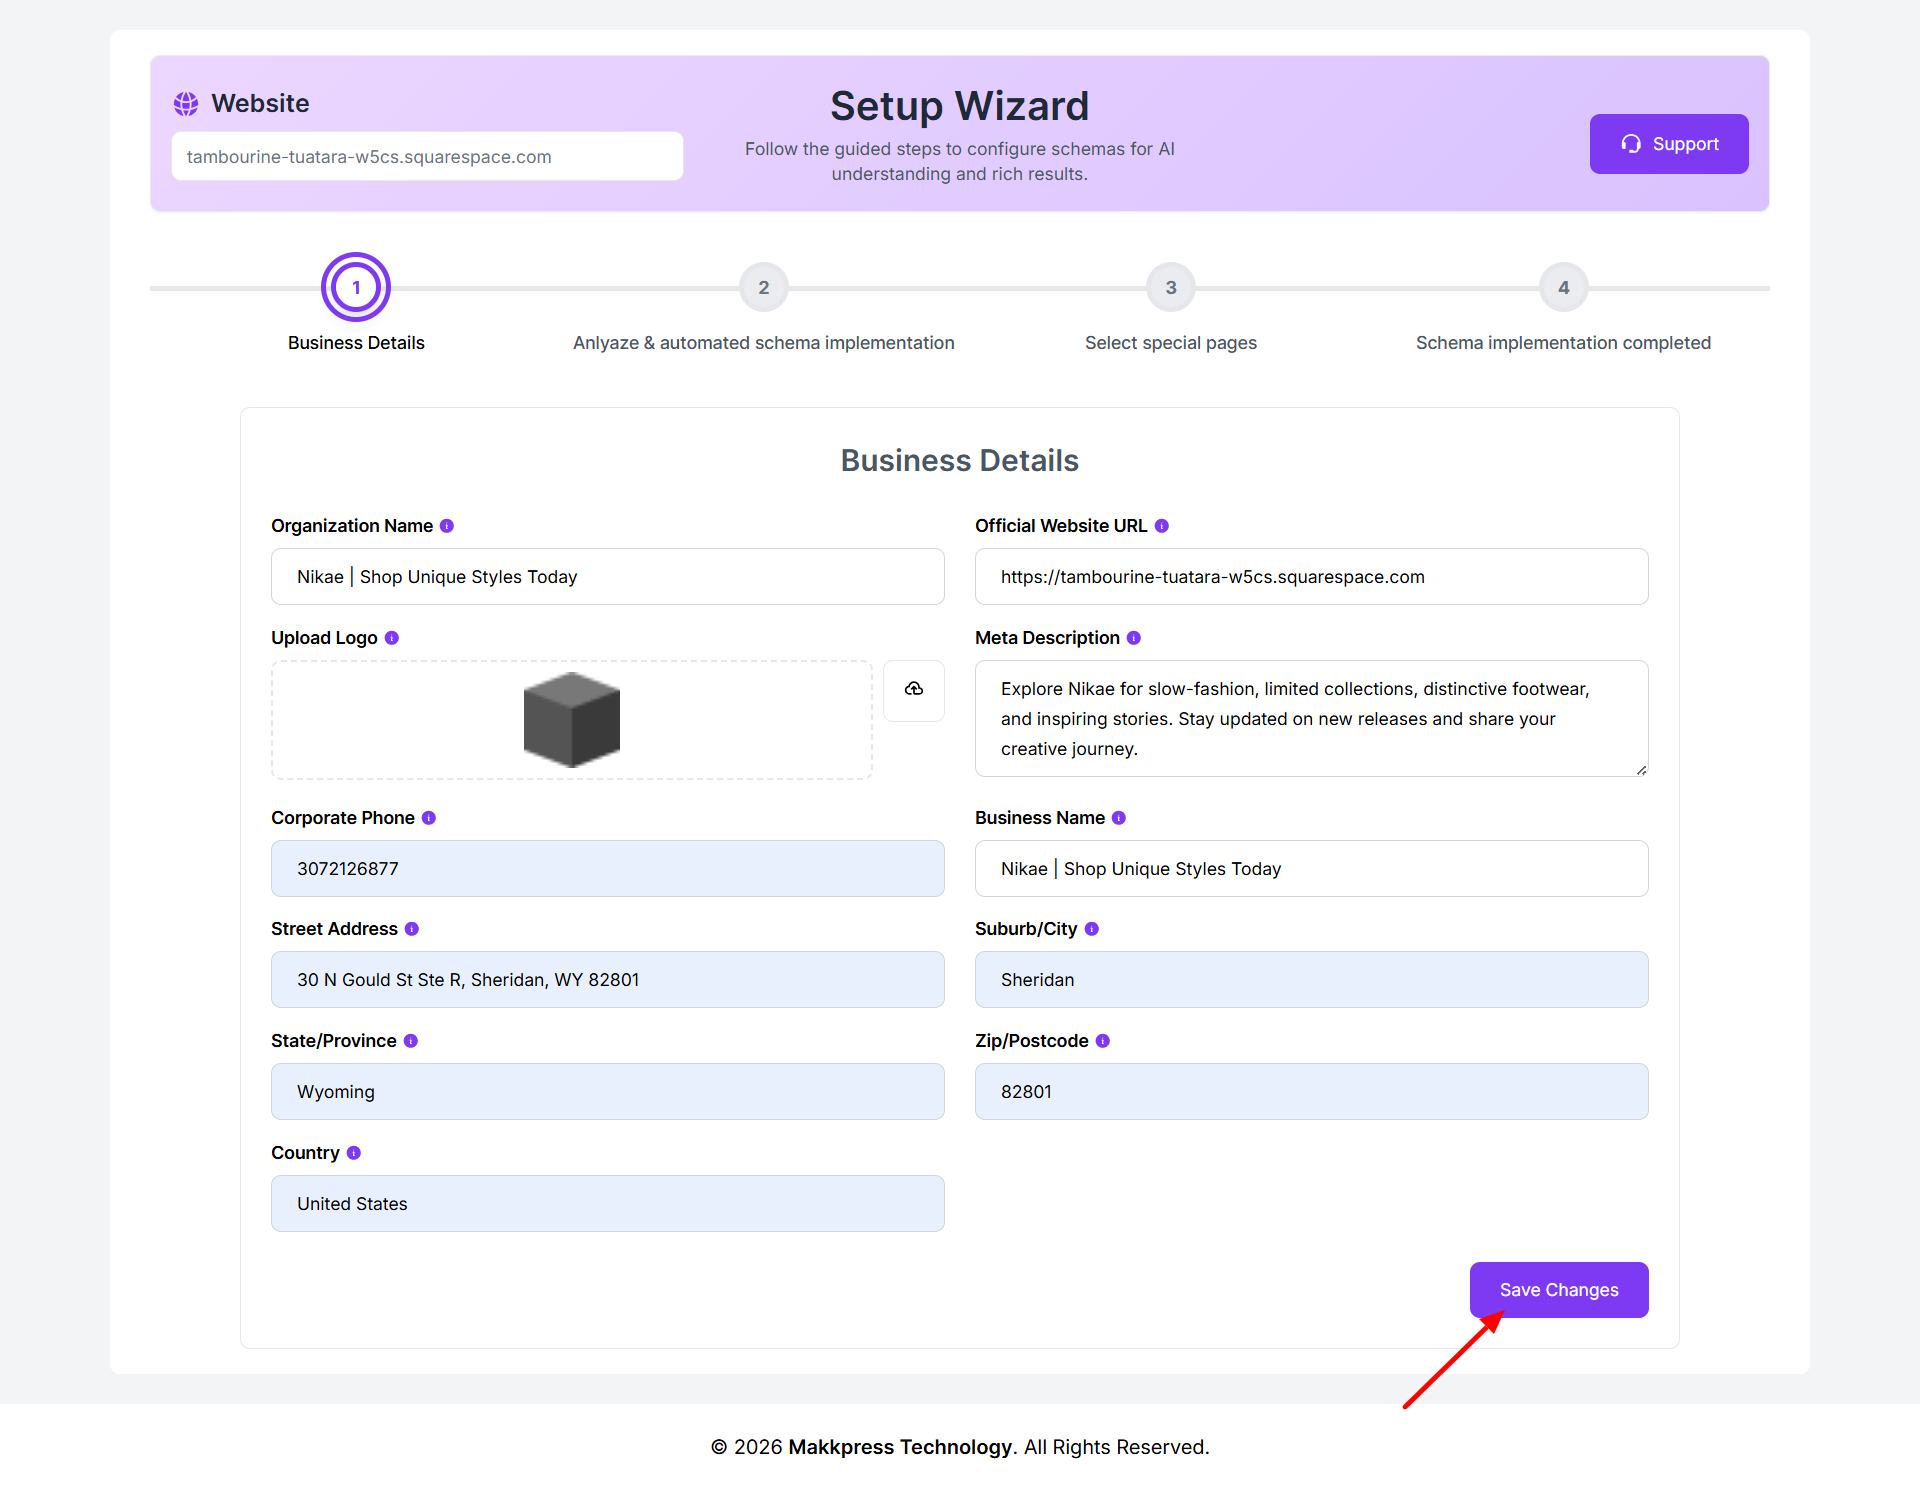Click the info icon beside Official Website URL

coord(1162,526)
